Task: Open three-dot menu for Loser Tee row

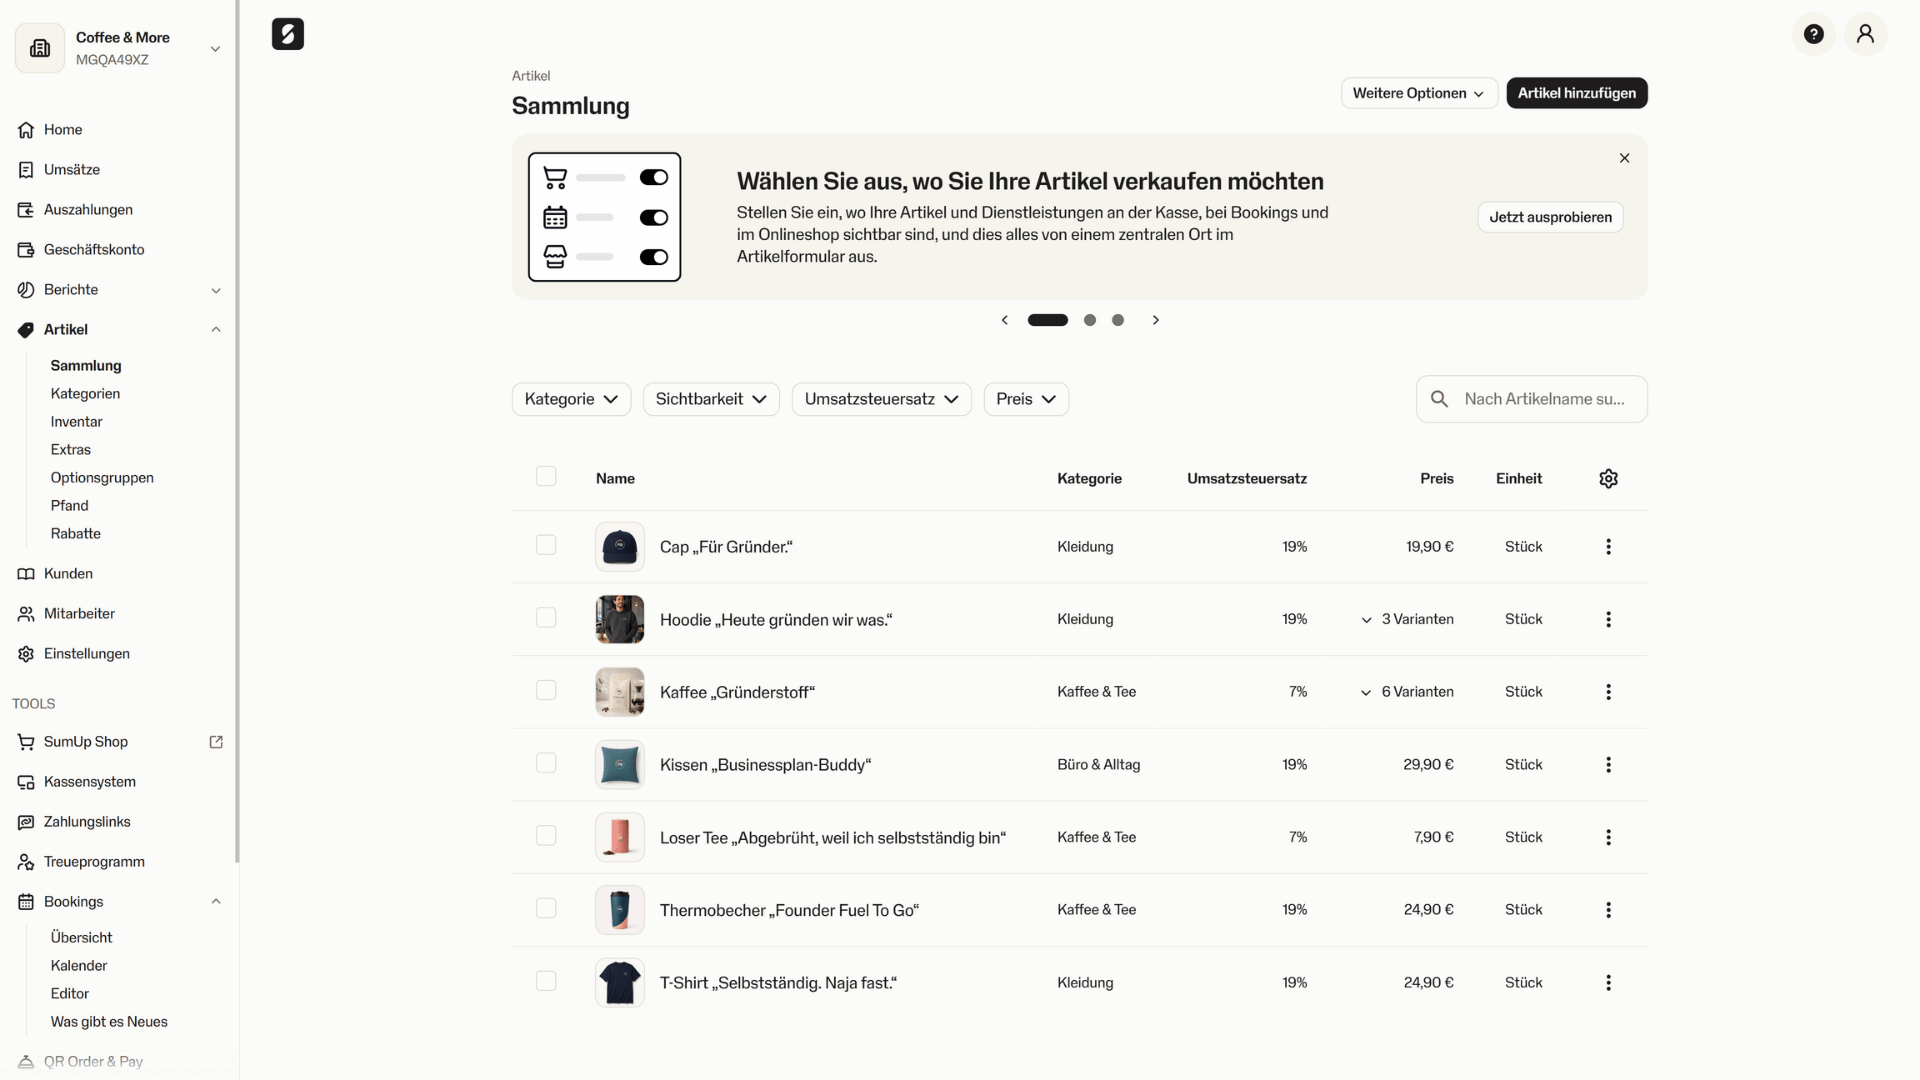Action: pyautogui.click(x=1608, y=838)
